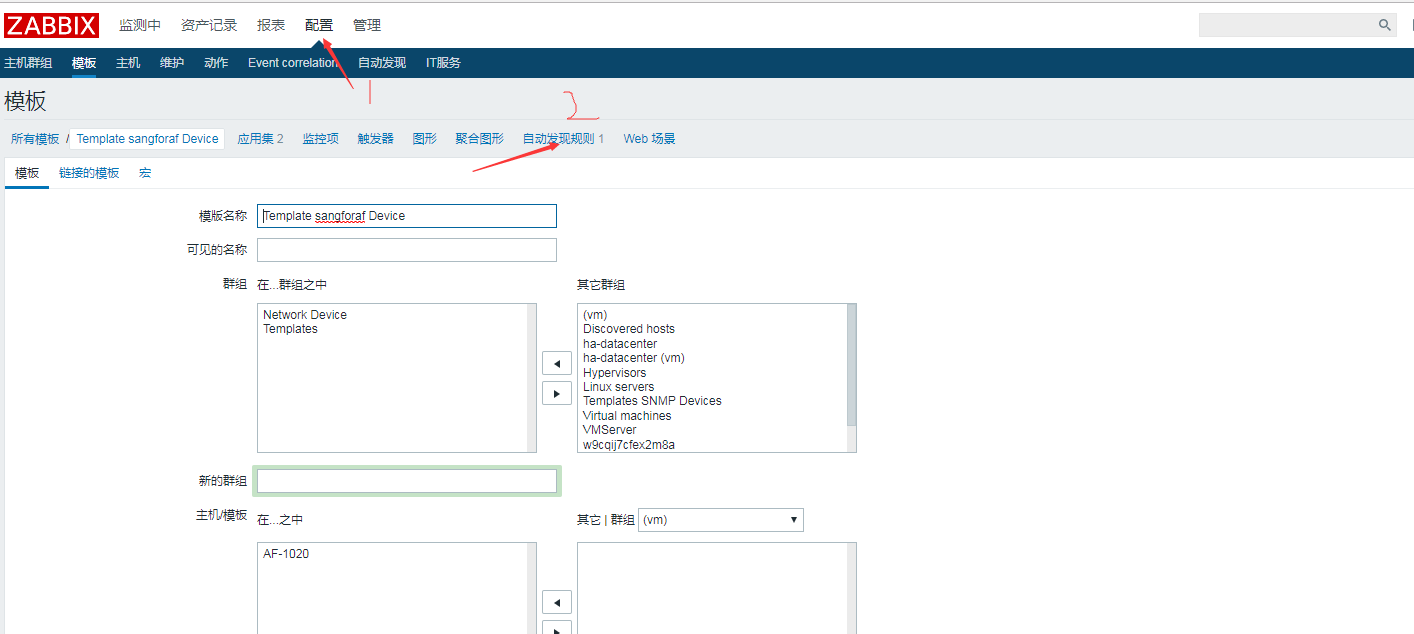Open 应用集 2 link
This screenshot has height=634, width=1414.
click(260, 139)
